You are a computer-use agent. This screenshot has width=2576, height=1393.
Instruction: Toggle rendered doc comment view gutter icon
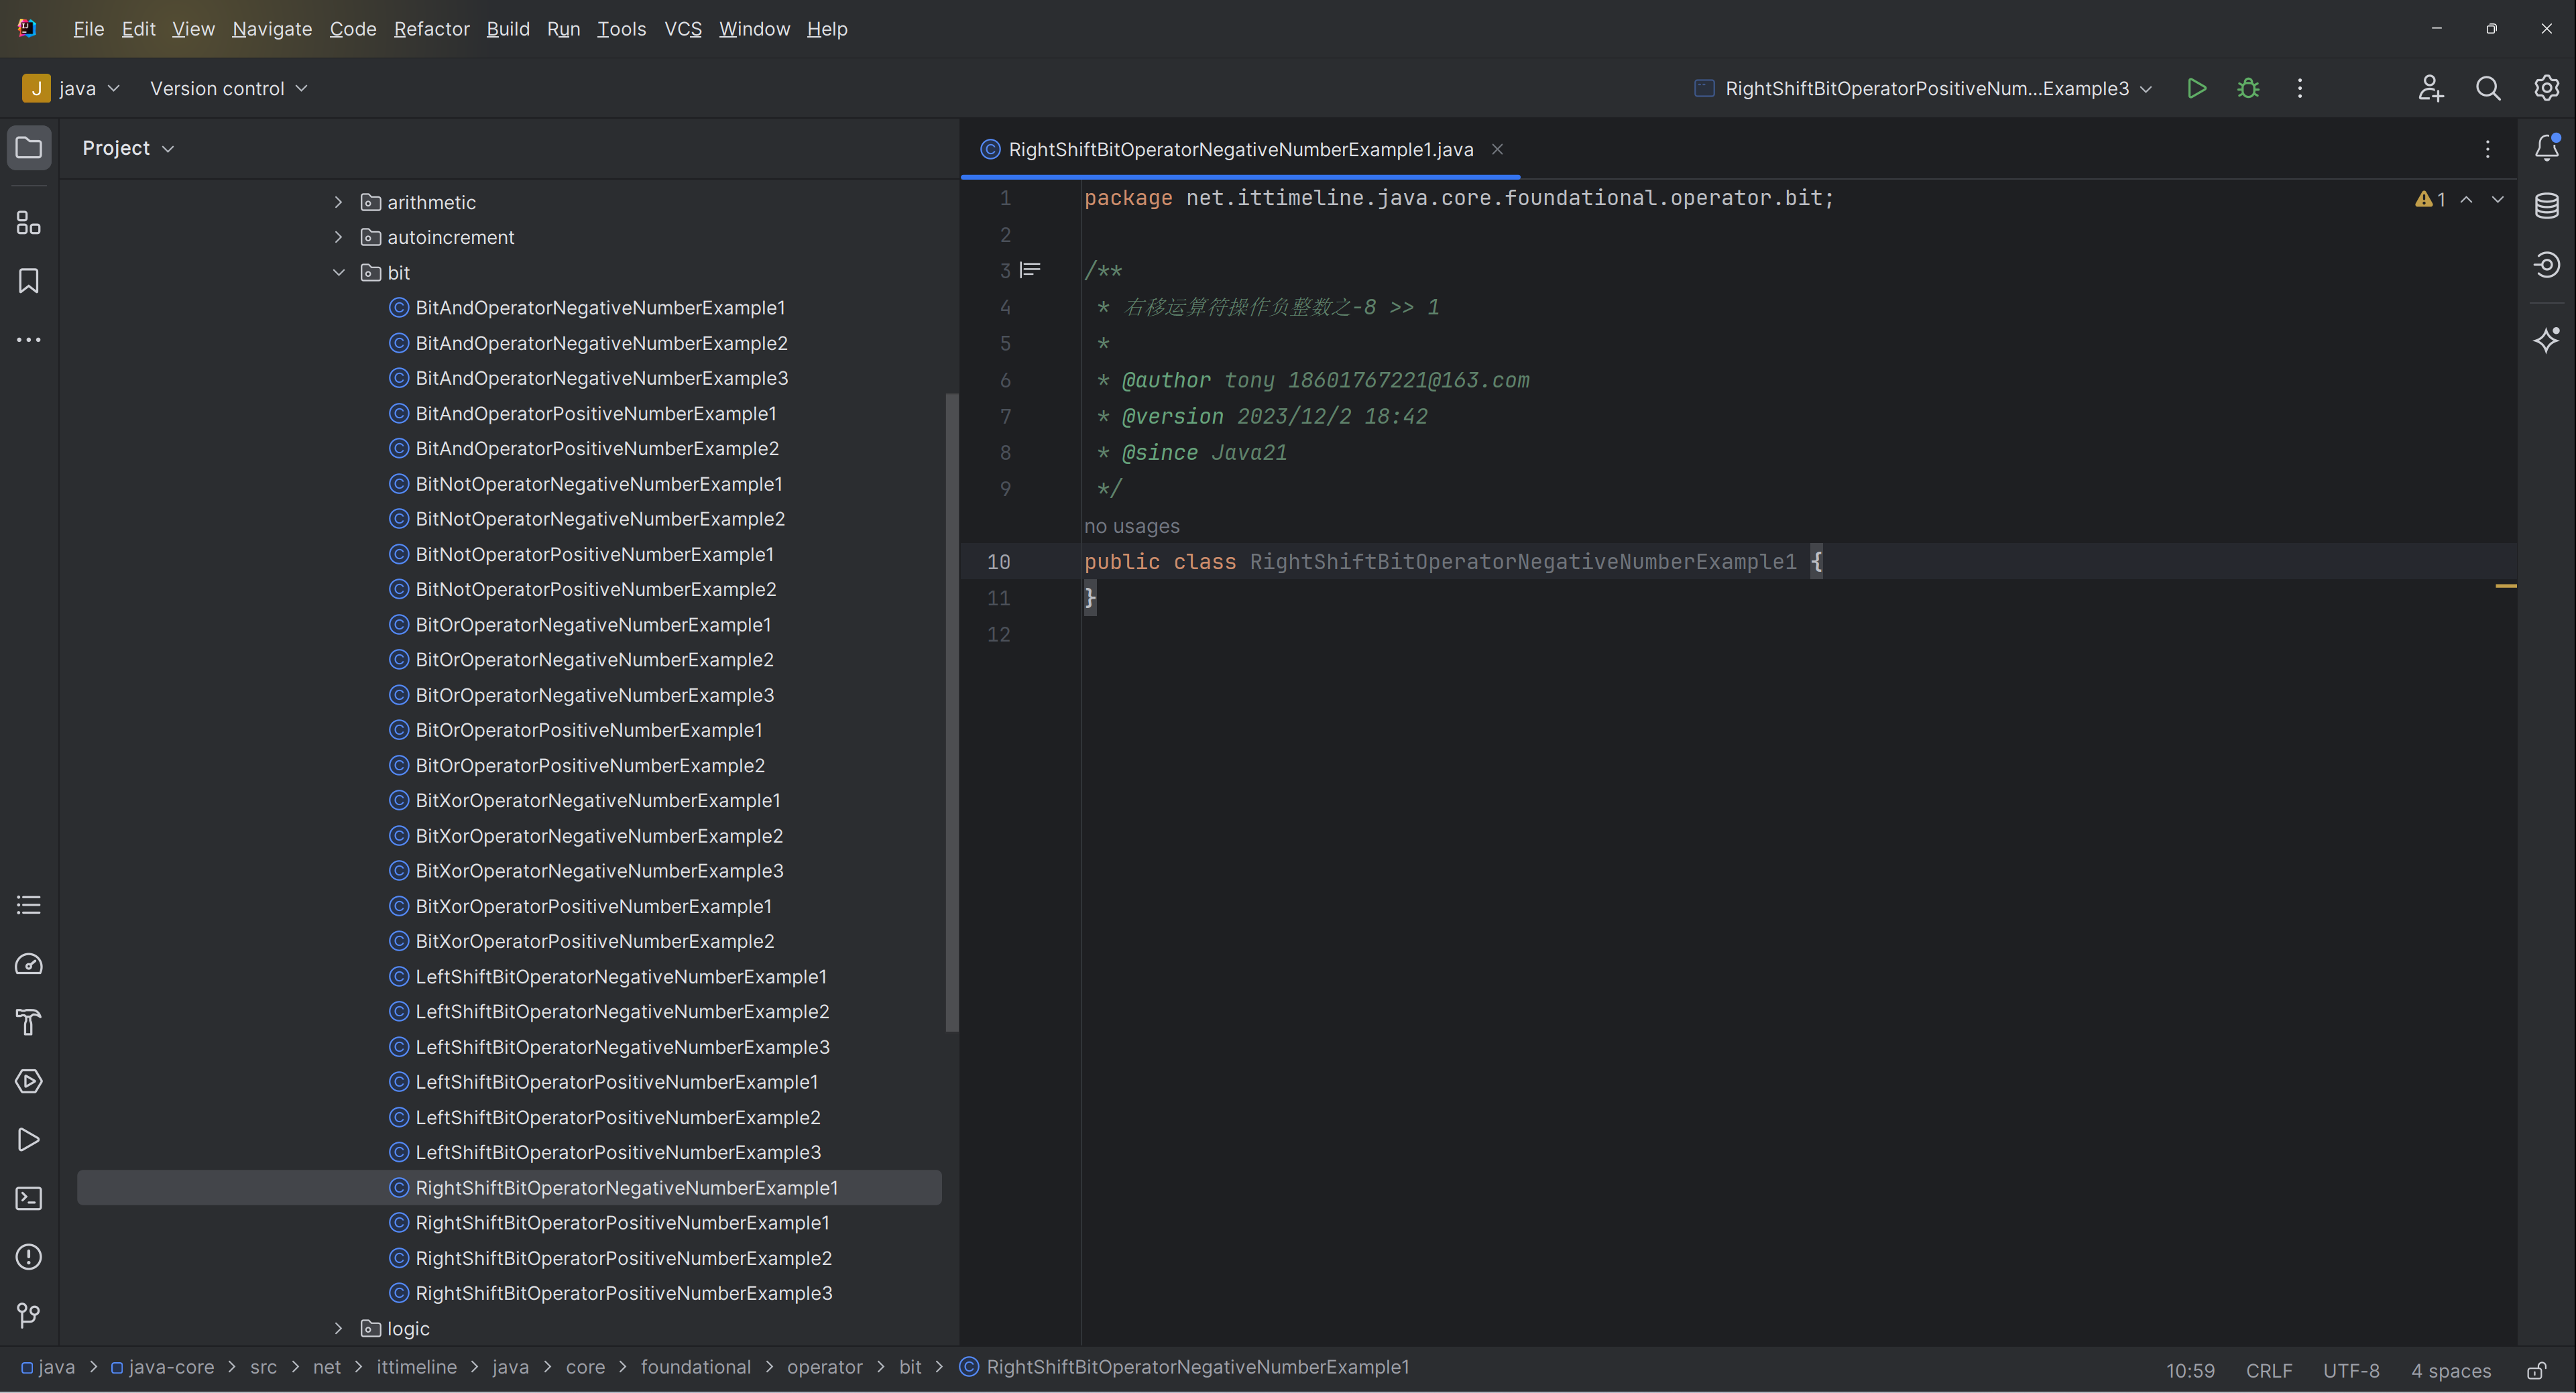pyautogui.click(x=1030, y=270)
